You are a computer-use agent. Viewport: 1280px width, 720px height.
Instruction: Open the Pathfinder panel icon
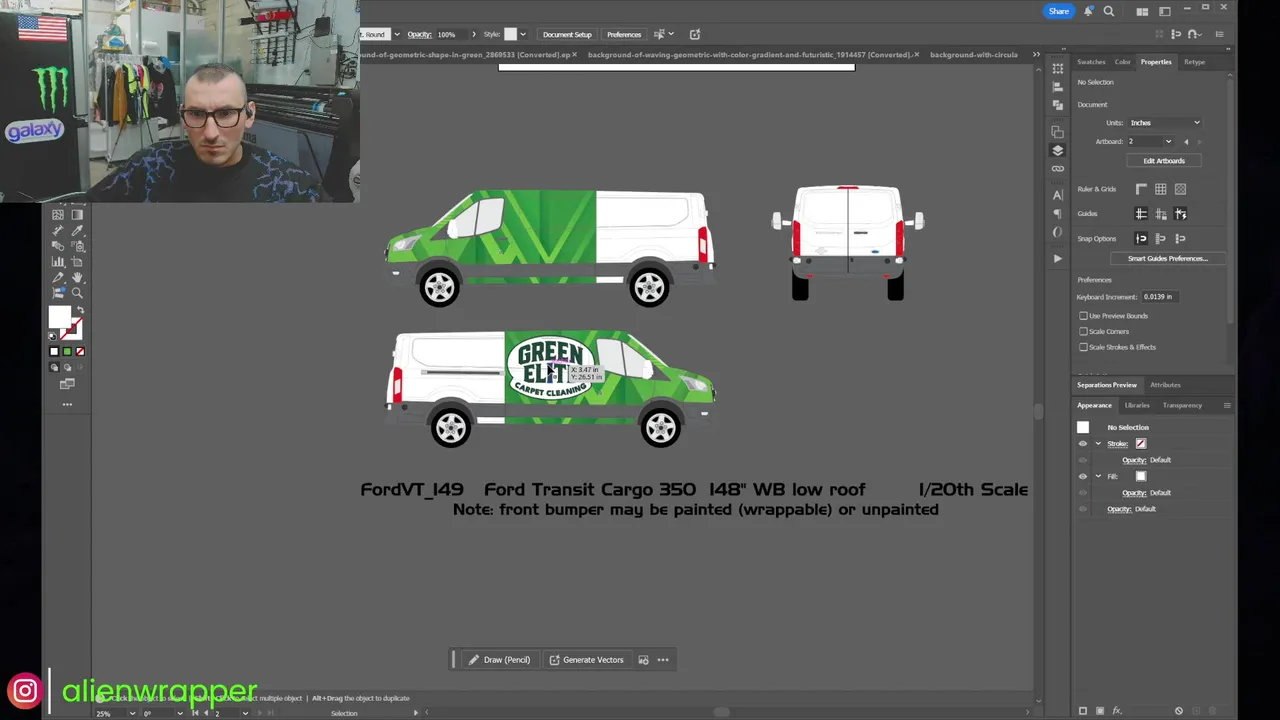coord(1058,105)
